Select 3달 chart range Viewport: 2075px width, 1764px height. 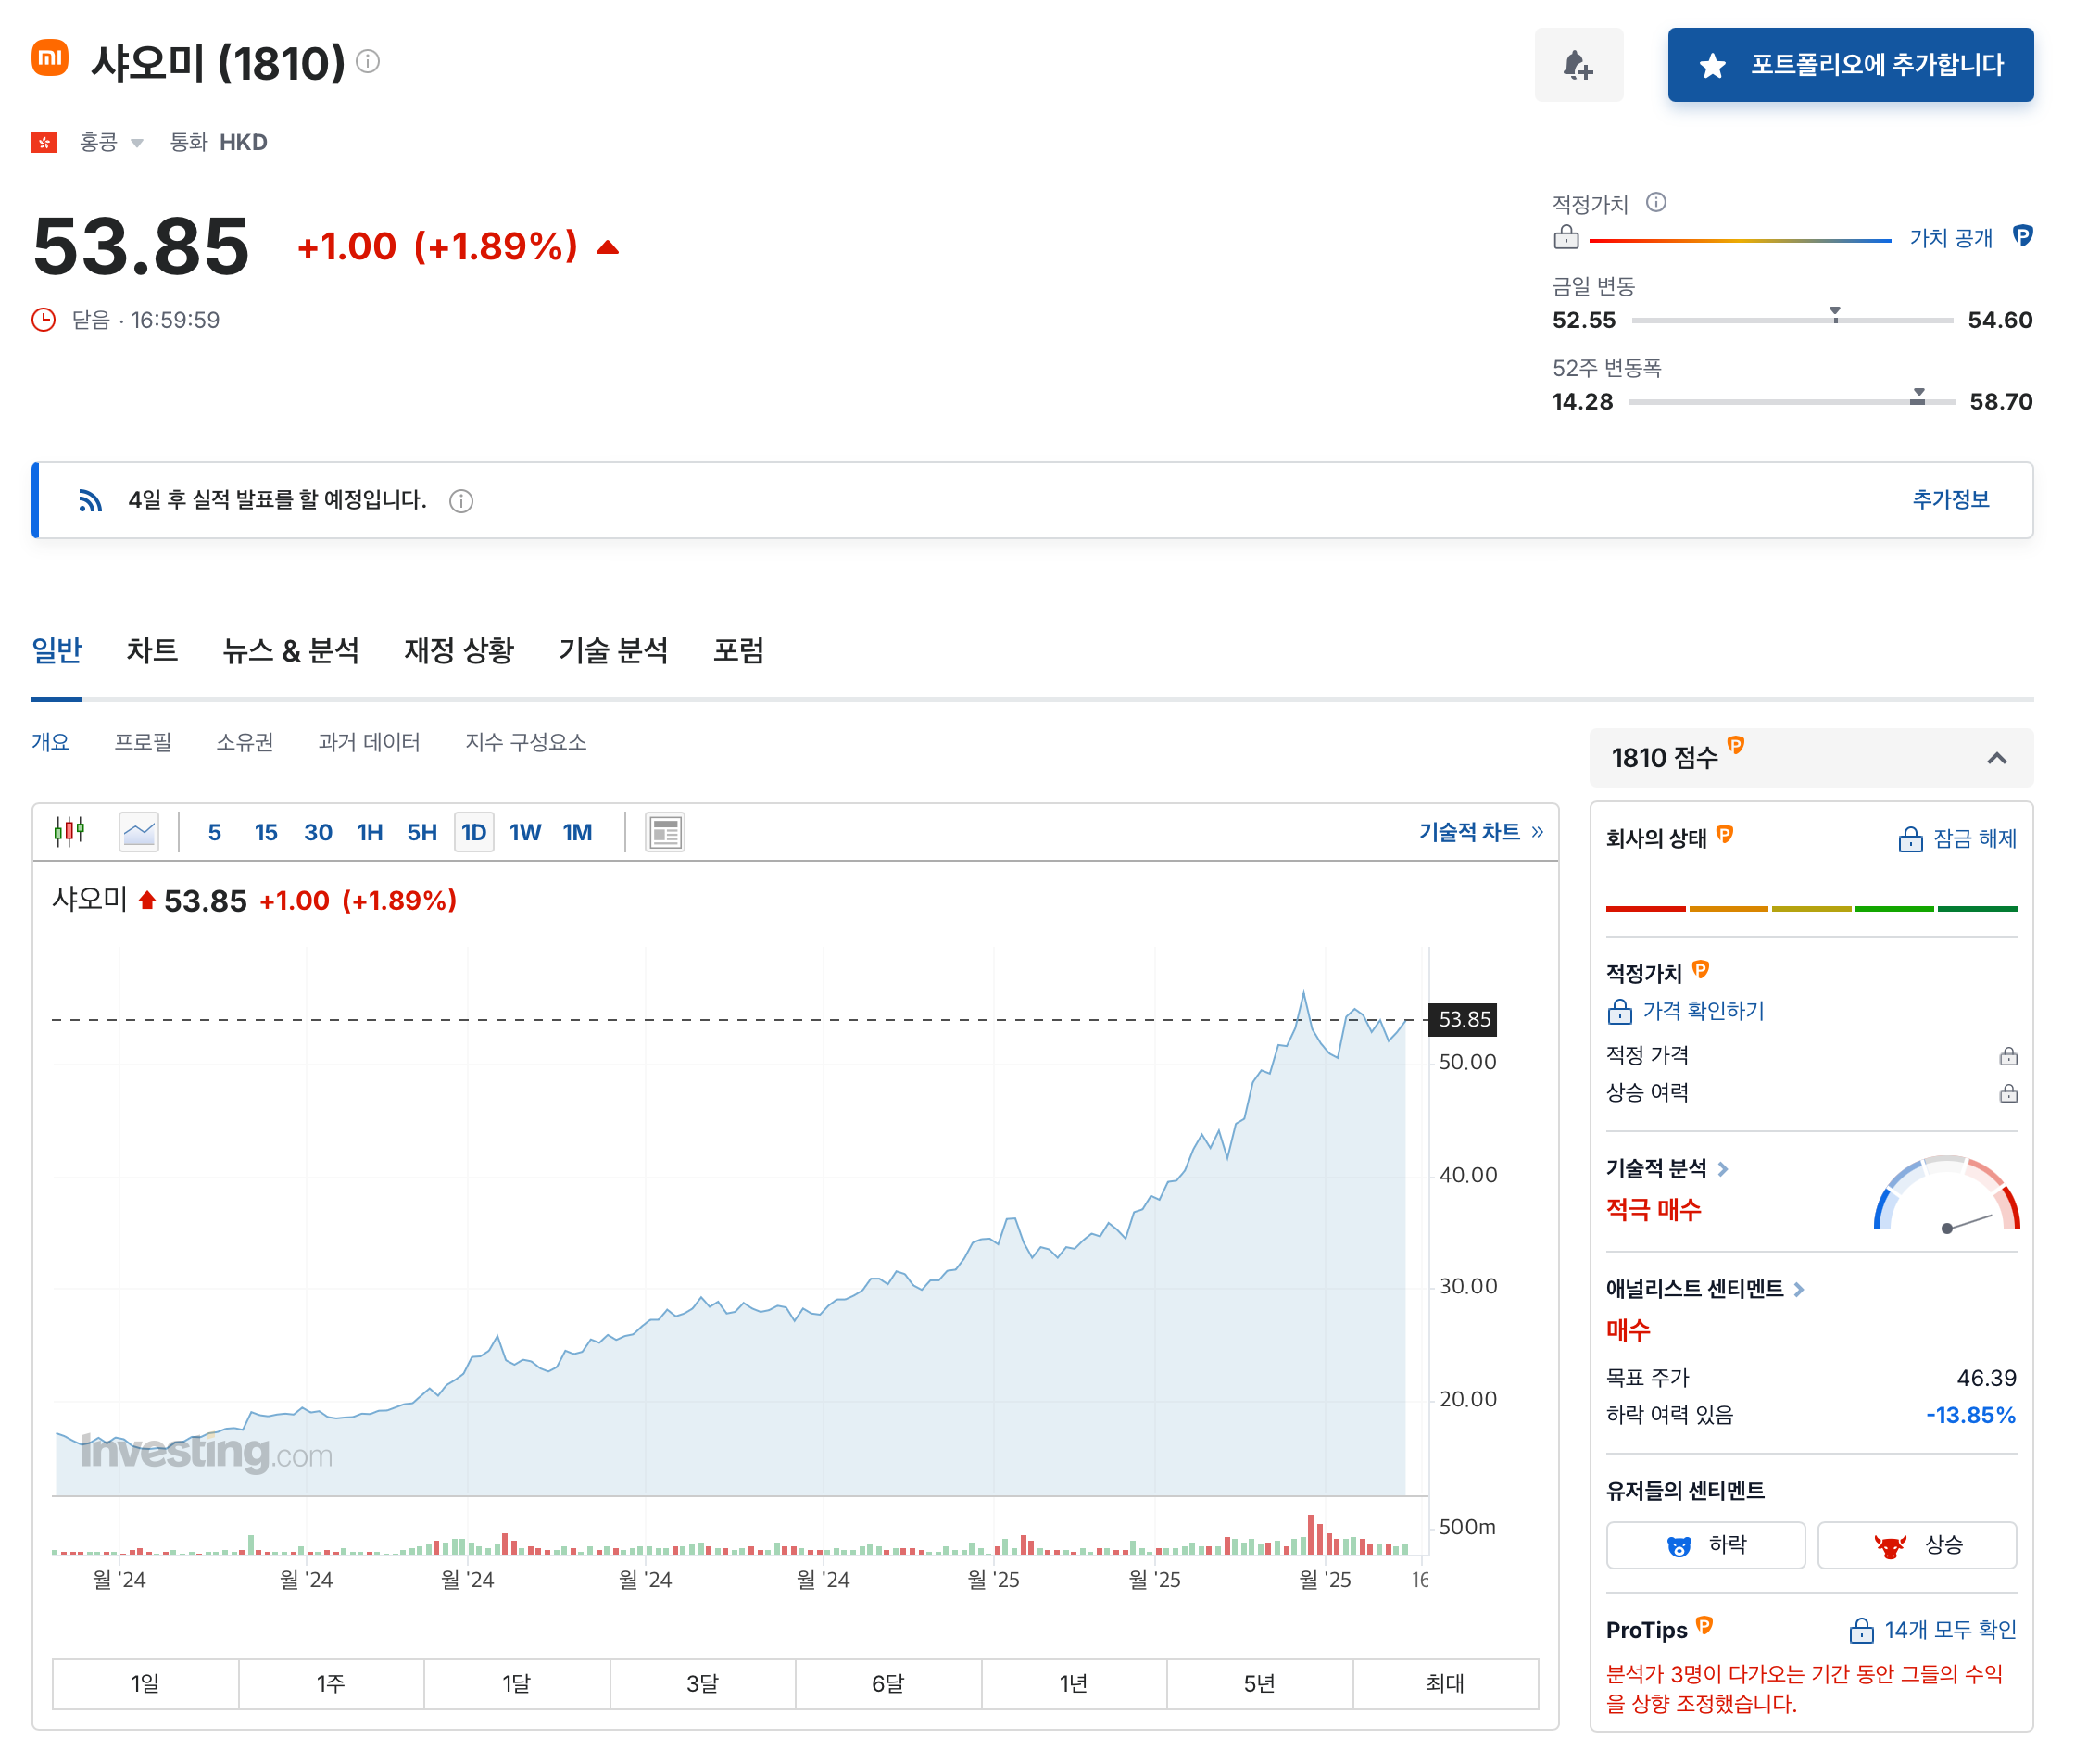[702, 1683]
